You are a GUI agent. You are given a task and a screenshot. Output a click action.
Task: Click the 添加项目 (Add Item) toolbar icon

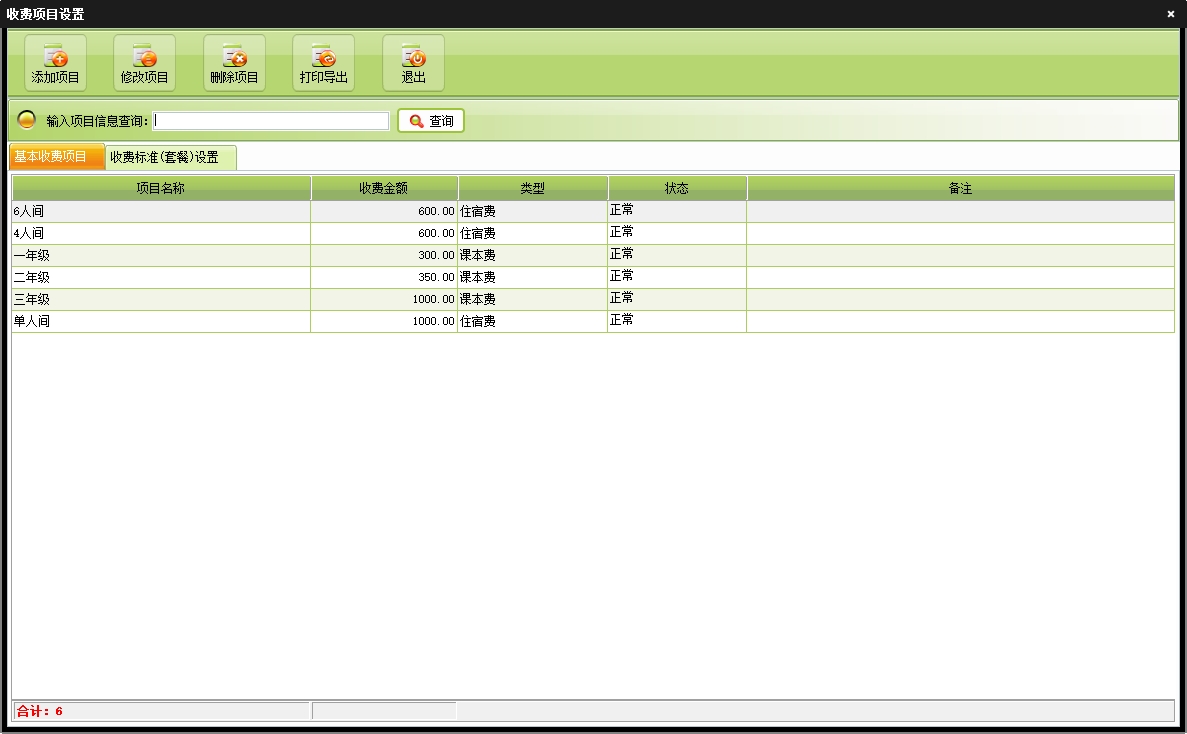[55, 64]
